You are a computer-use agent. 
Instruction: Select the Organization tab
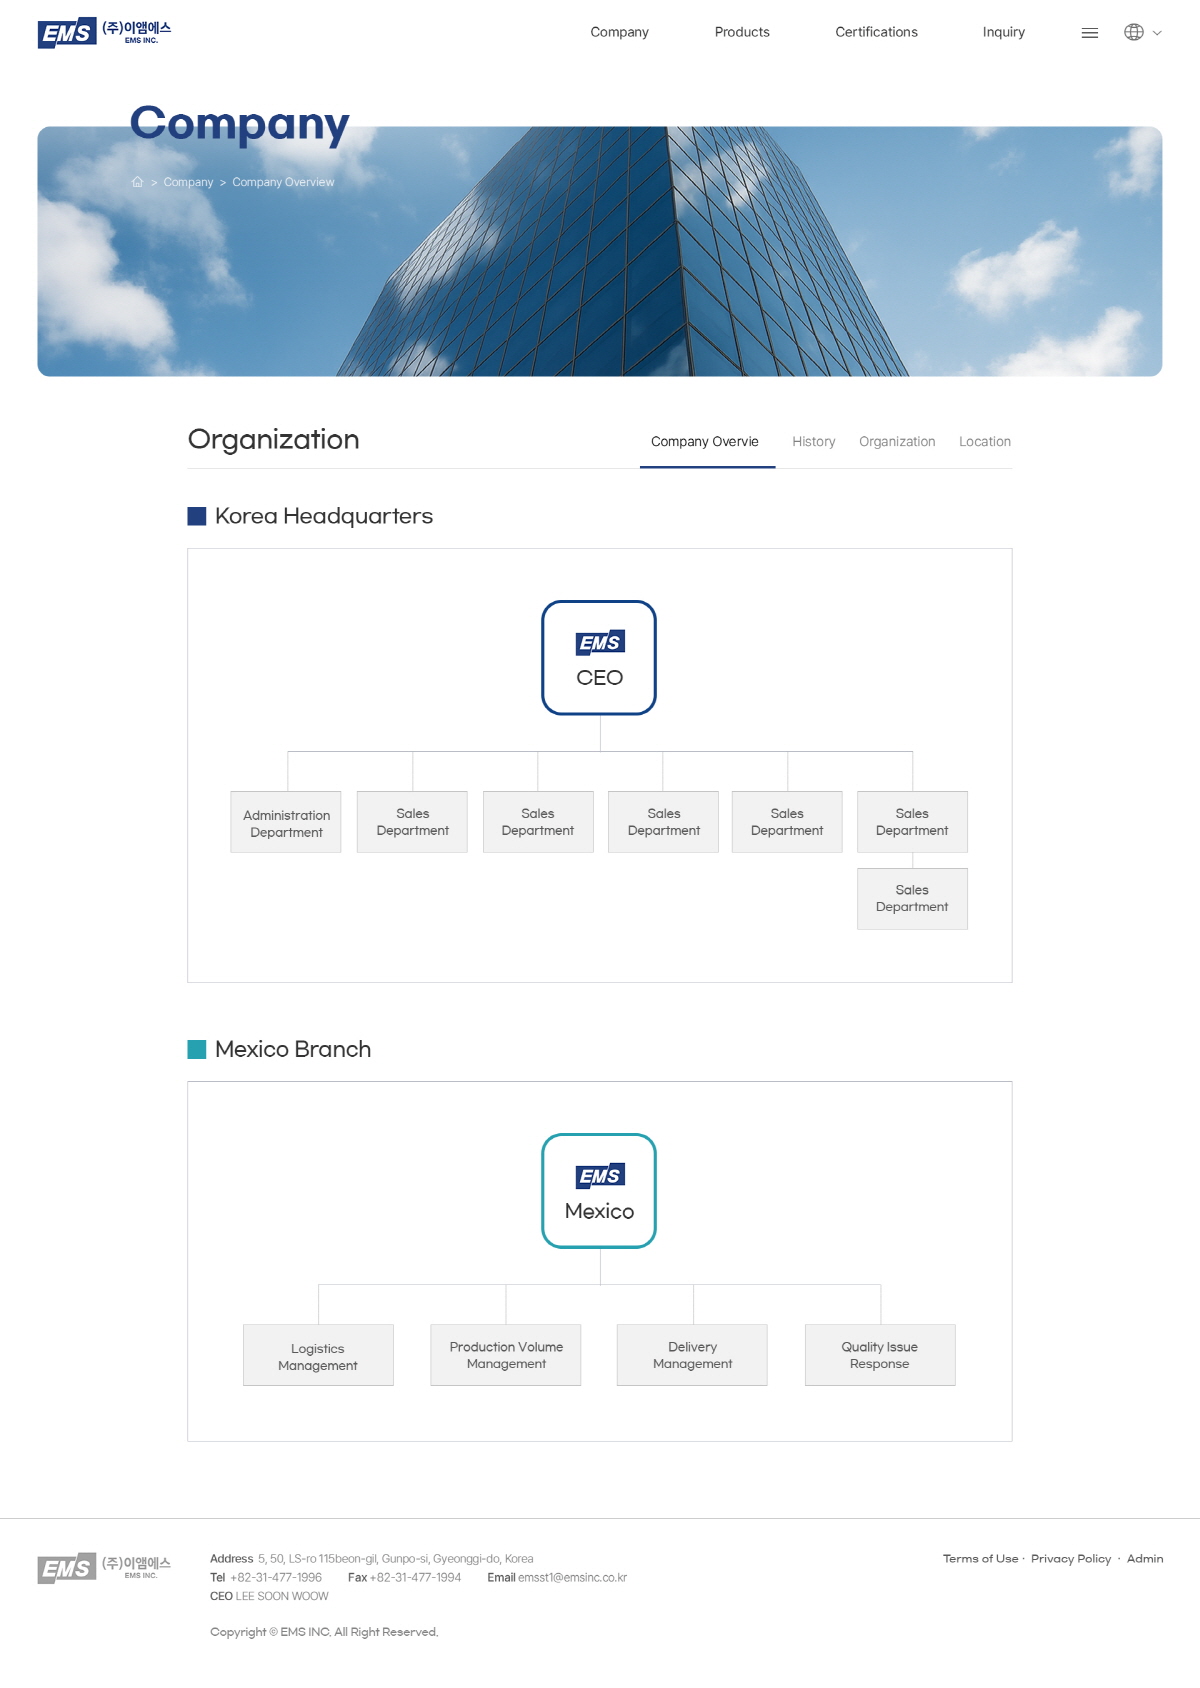point(897,442)
